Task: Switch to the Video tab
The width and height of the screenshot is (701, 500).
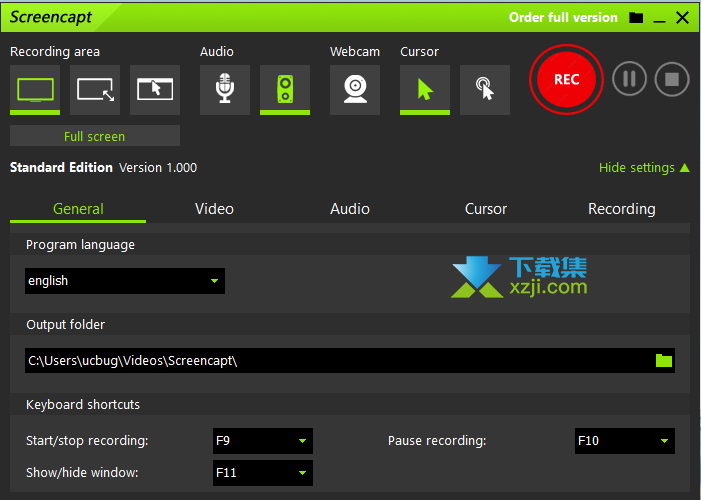Action: pyautogui.click(x=214, y=209)
